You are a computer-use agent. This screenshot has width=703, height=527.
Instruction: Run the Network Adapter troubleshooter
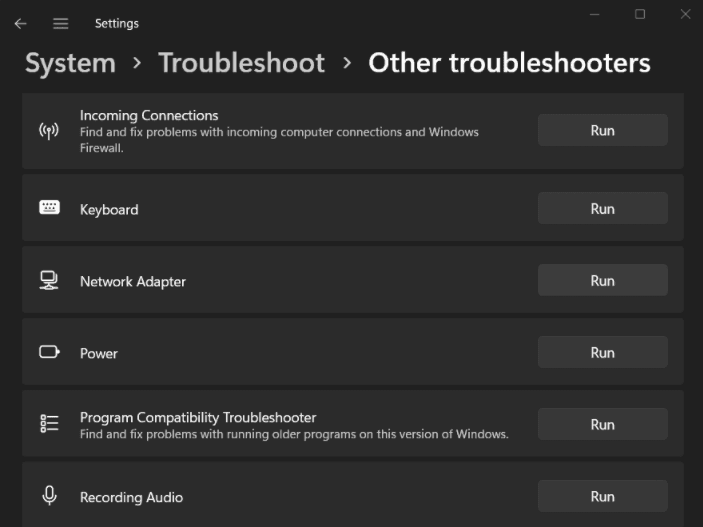(x=603, y=280)
